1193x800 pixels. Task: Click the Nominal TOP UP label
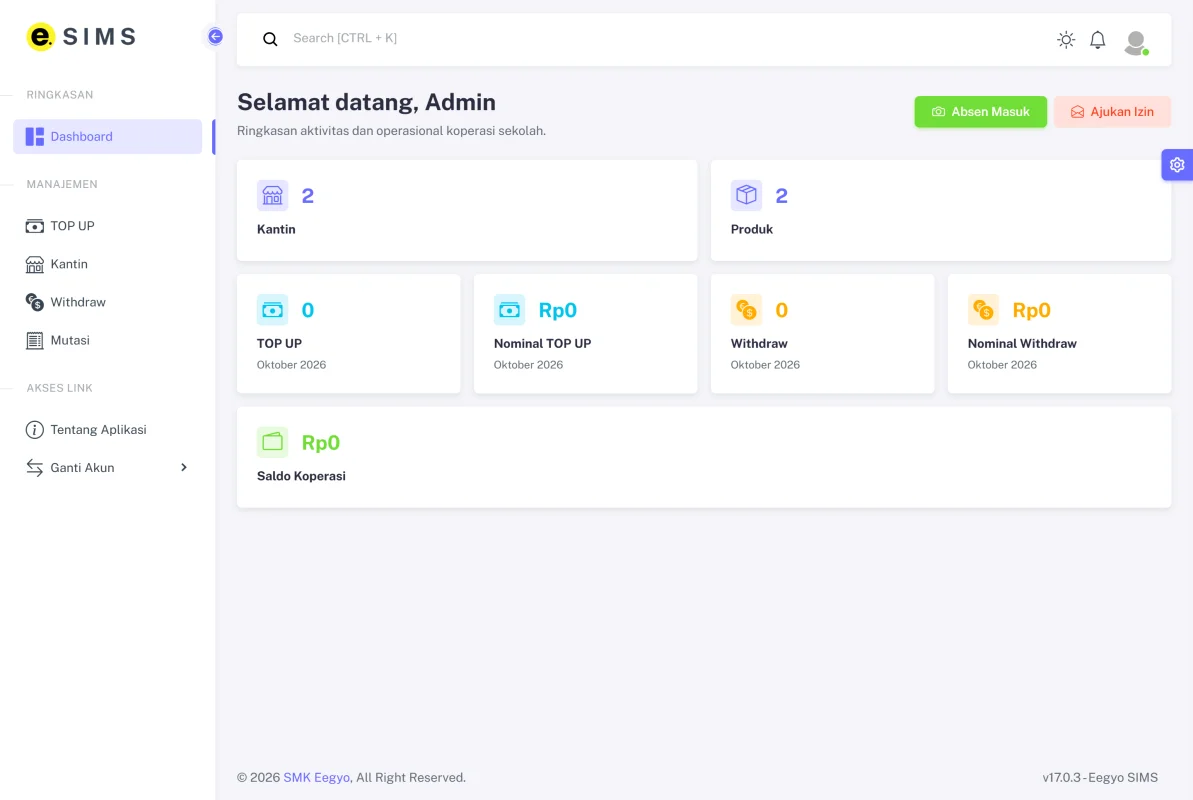click(x=542, y=343)
